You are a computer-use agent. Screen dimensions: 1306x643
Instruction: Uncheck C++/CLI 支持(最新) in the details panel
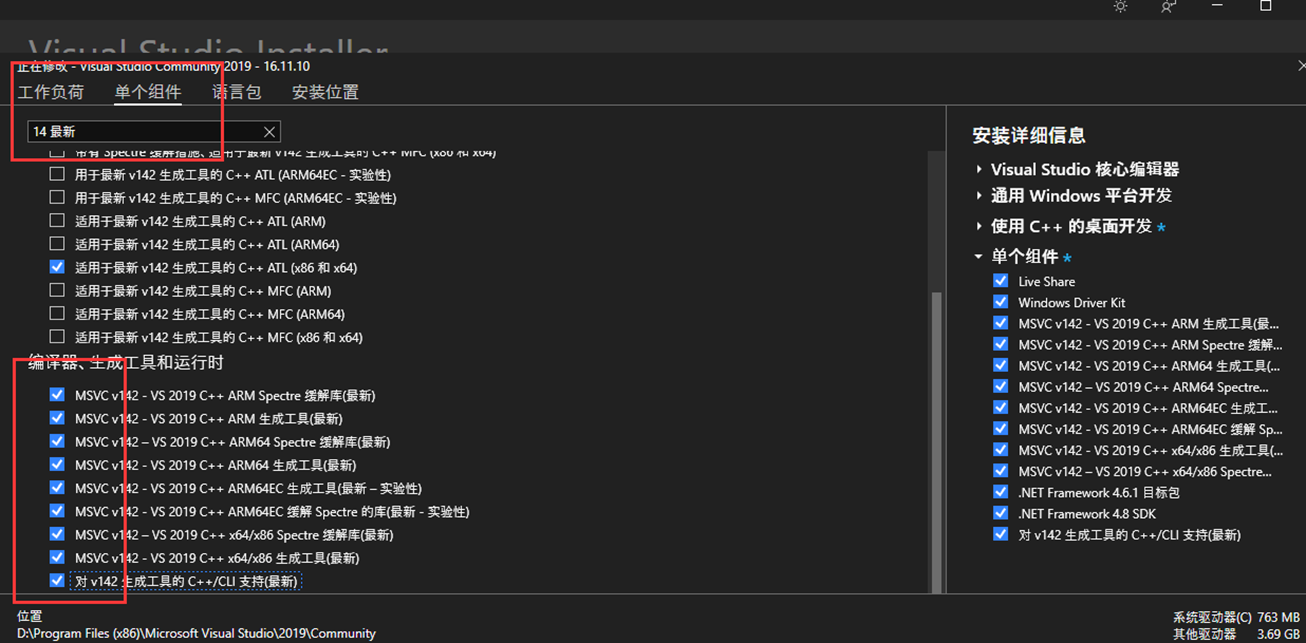coord(1001,534)
